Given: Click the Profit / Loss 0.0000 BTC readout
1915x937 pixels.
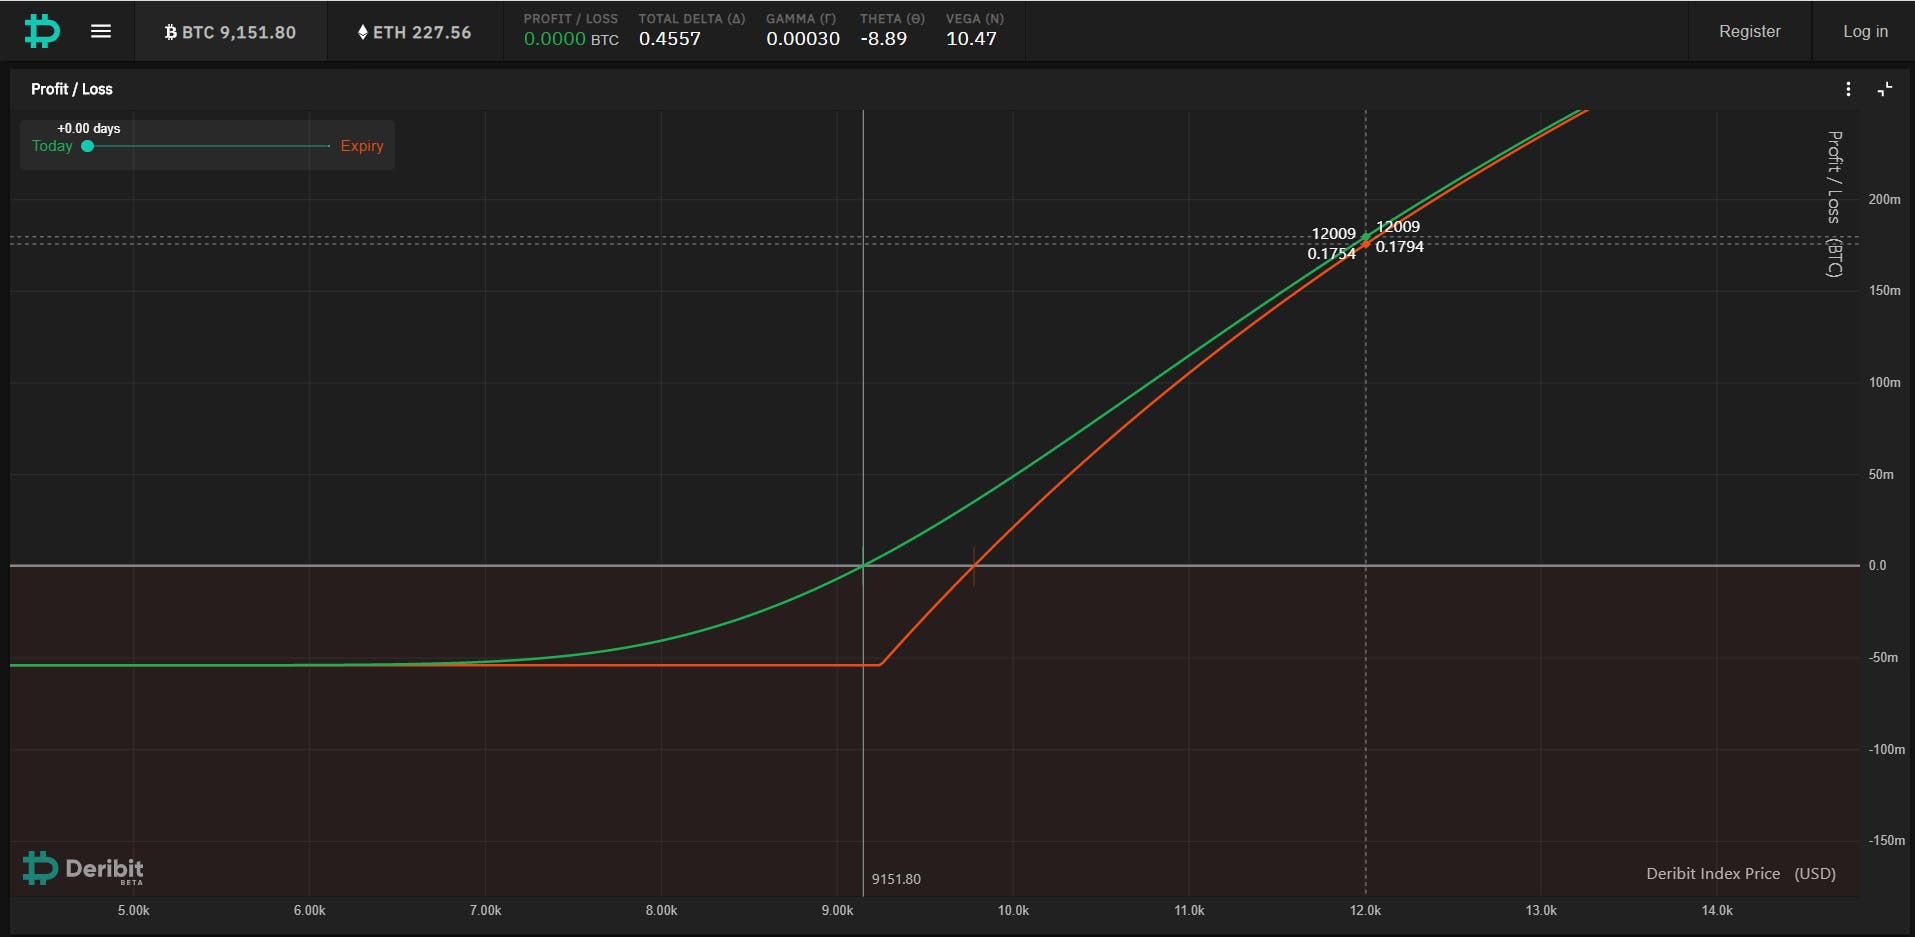Looking at the screenshot, I should tap(571, 39).
